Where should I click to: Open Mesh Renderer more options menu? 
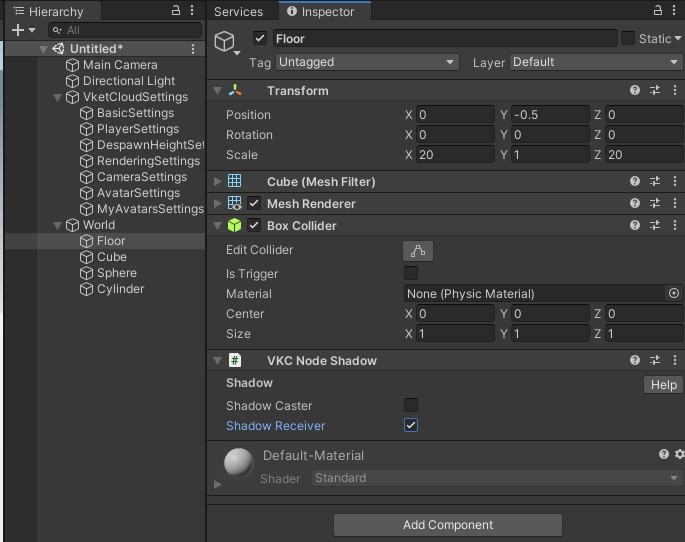click(x=676, y=203)
